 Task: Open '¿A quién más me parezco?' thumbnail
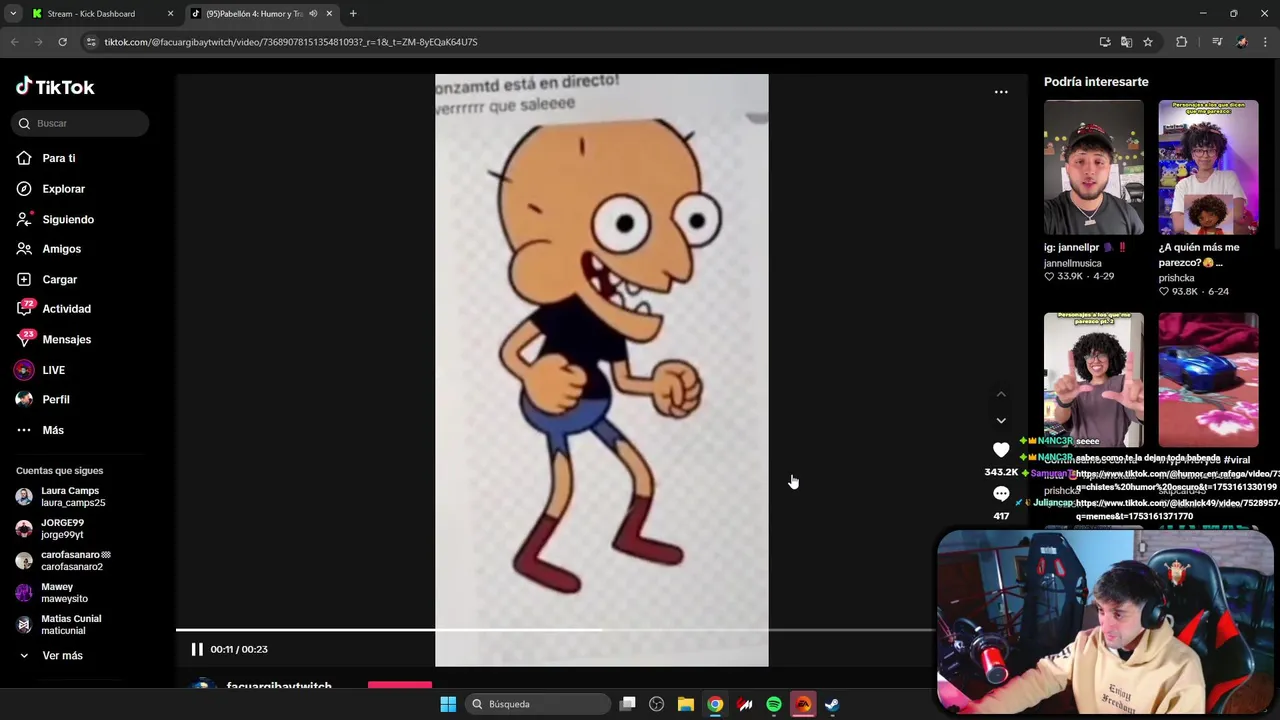pos(1208,168)
